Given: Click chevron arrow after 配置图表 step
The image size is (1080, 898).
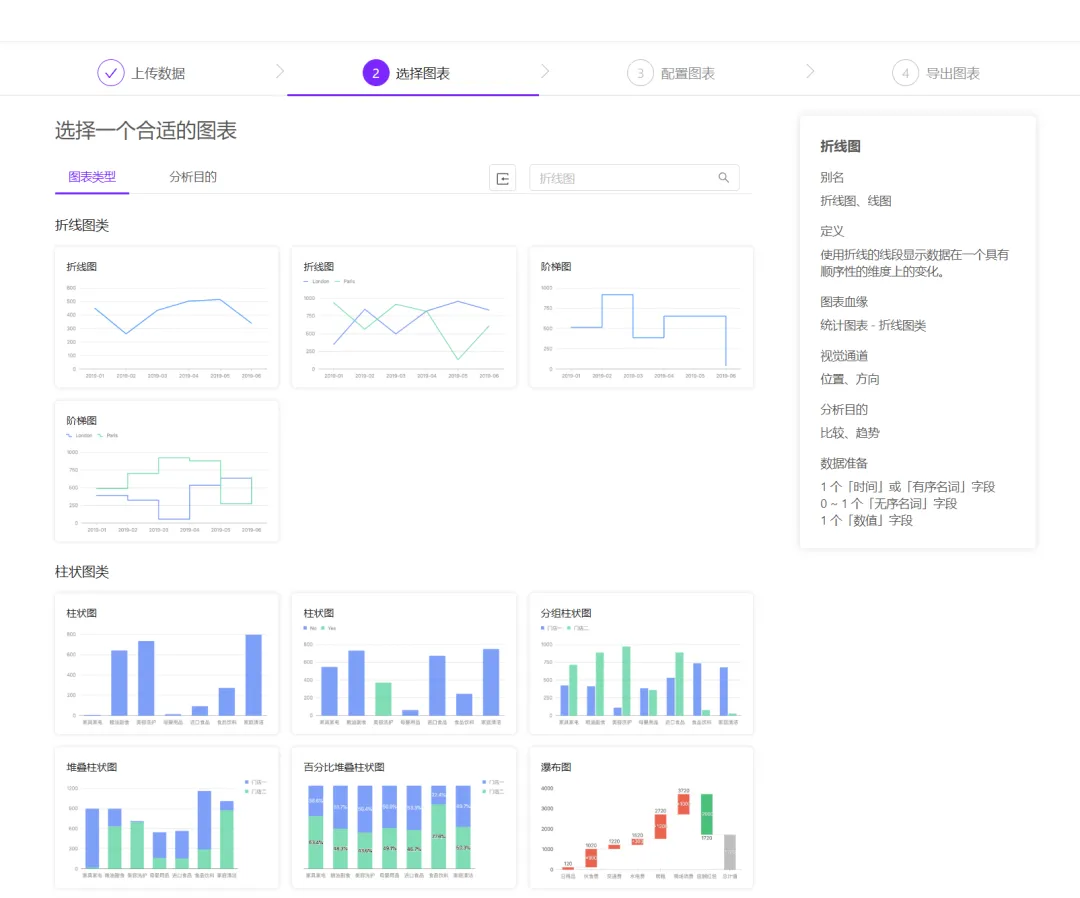Looking at the screenshot, I should coord(810,71).
